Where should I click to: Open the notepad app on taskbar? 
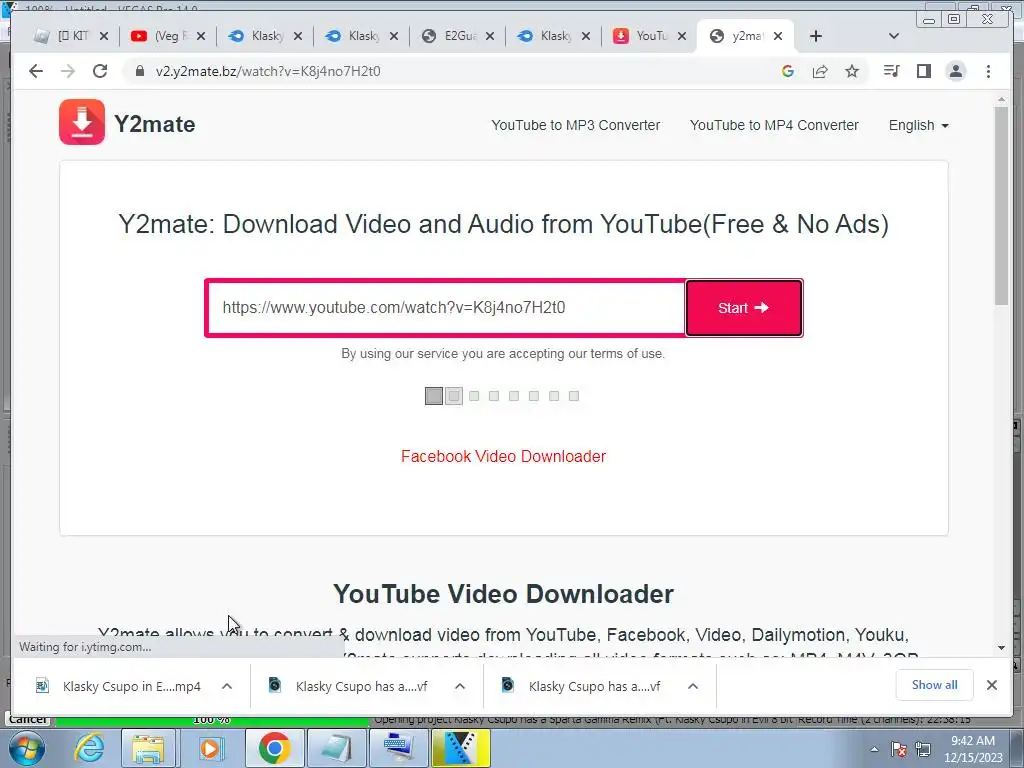click(336, 748)
